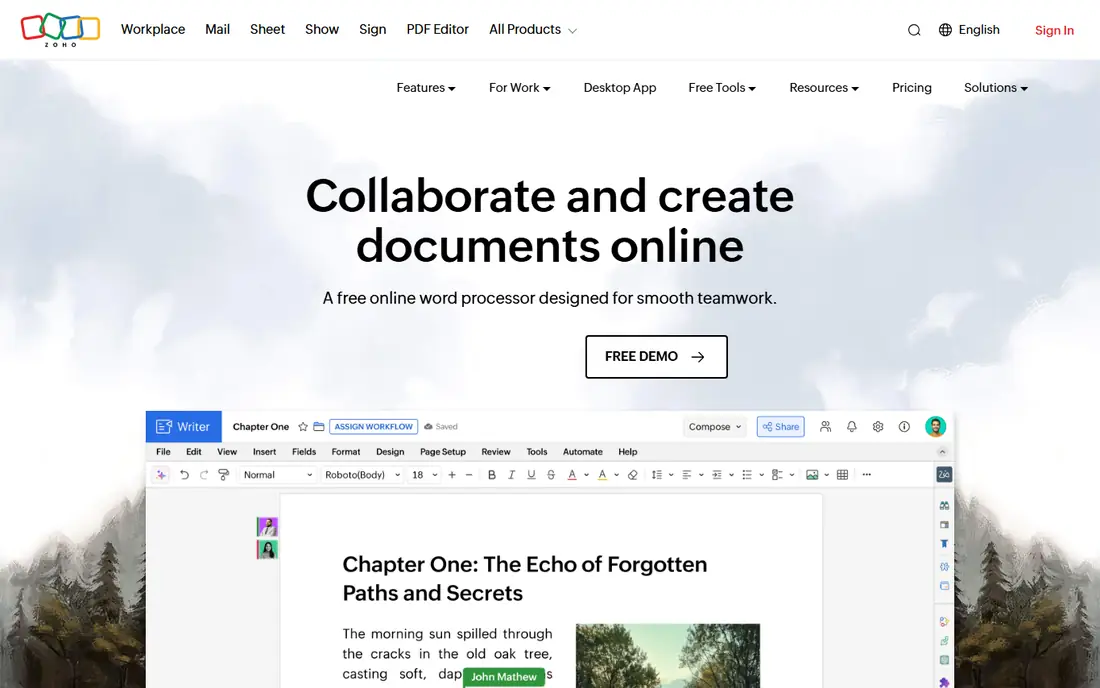
Task: Open the more options ellipsis
Action: [866, 475]
